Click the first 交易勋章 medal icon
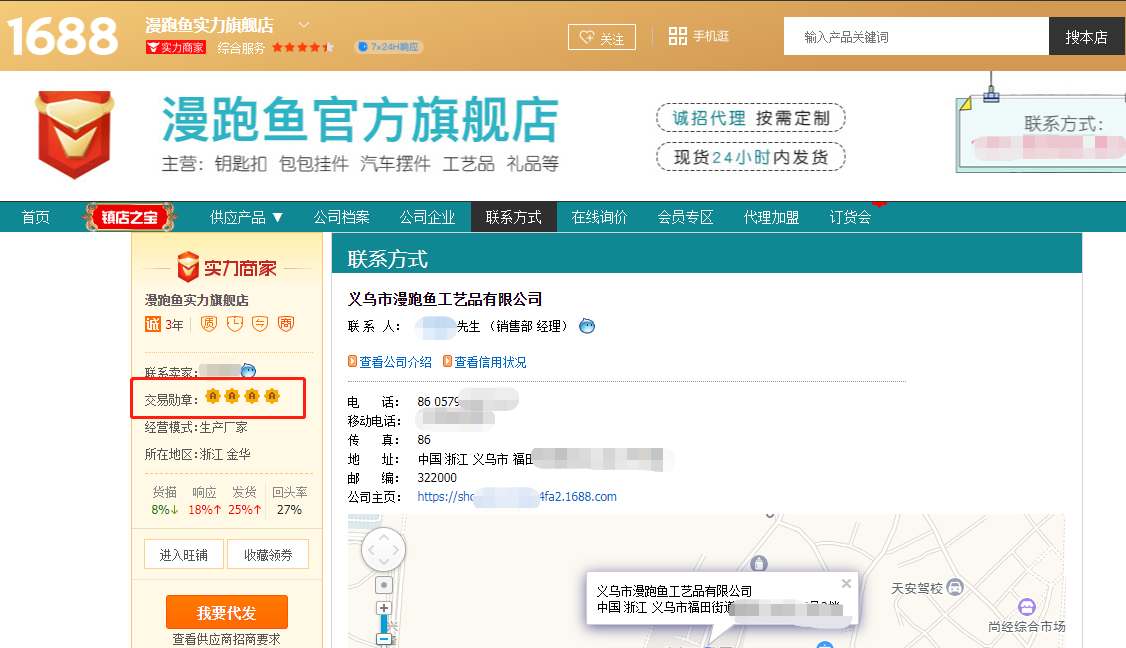Screen dimensions: 1126x648 pyautogui.click(x=213, y=396)
